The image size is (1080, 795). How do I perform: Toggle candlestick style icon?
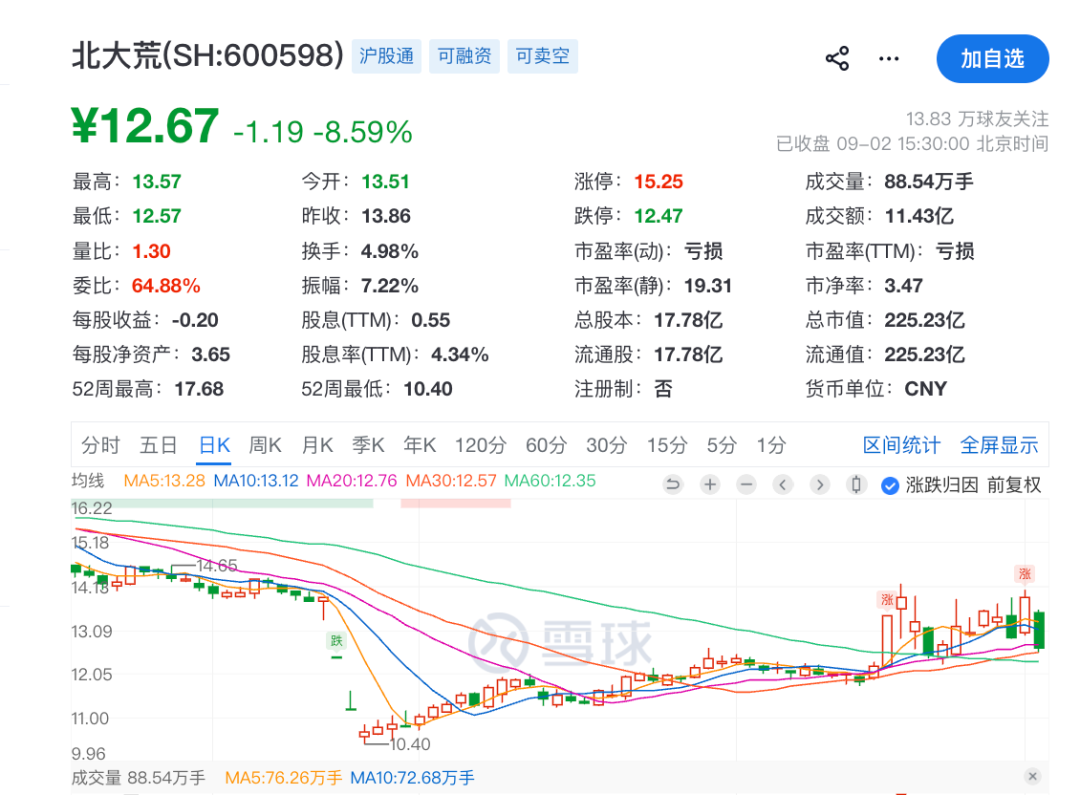[x=856, y=485]
